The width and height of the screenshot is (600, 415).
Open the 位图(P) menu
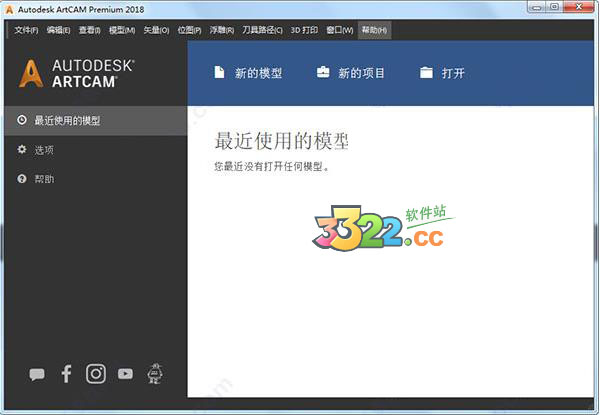[189, 30]
